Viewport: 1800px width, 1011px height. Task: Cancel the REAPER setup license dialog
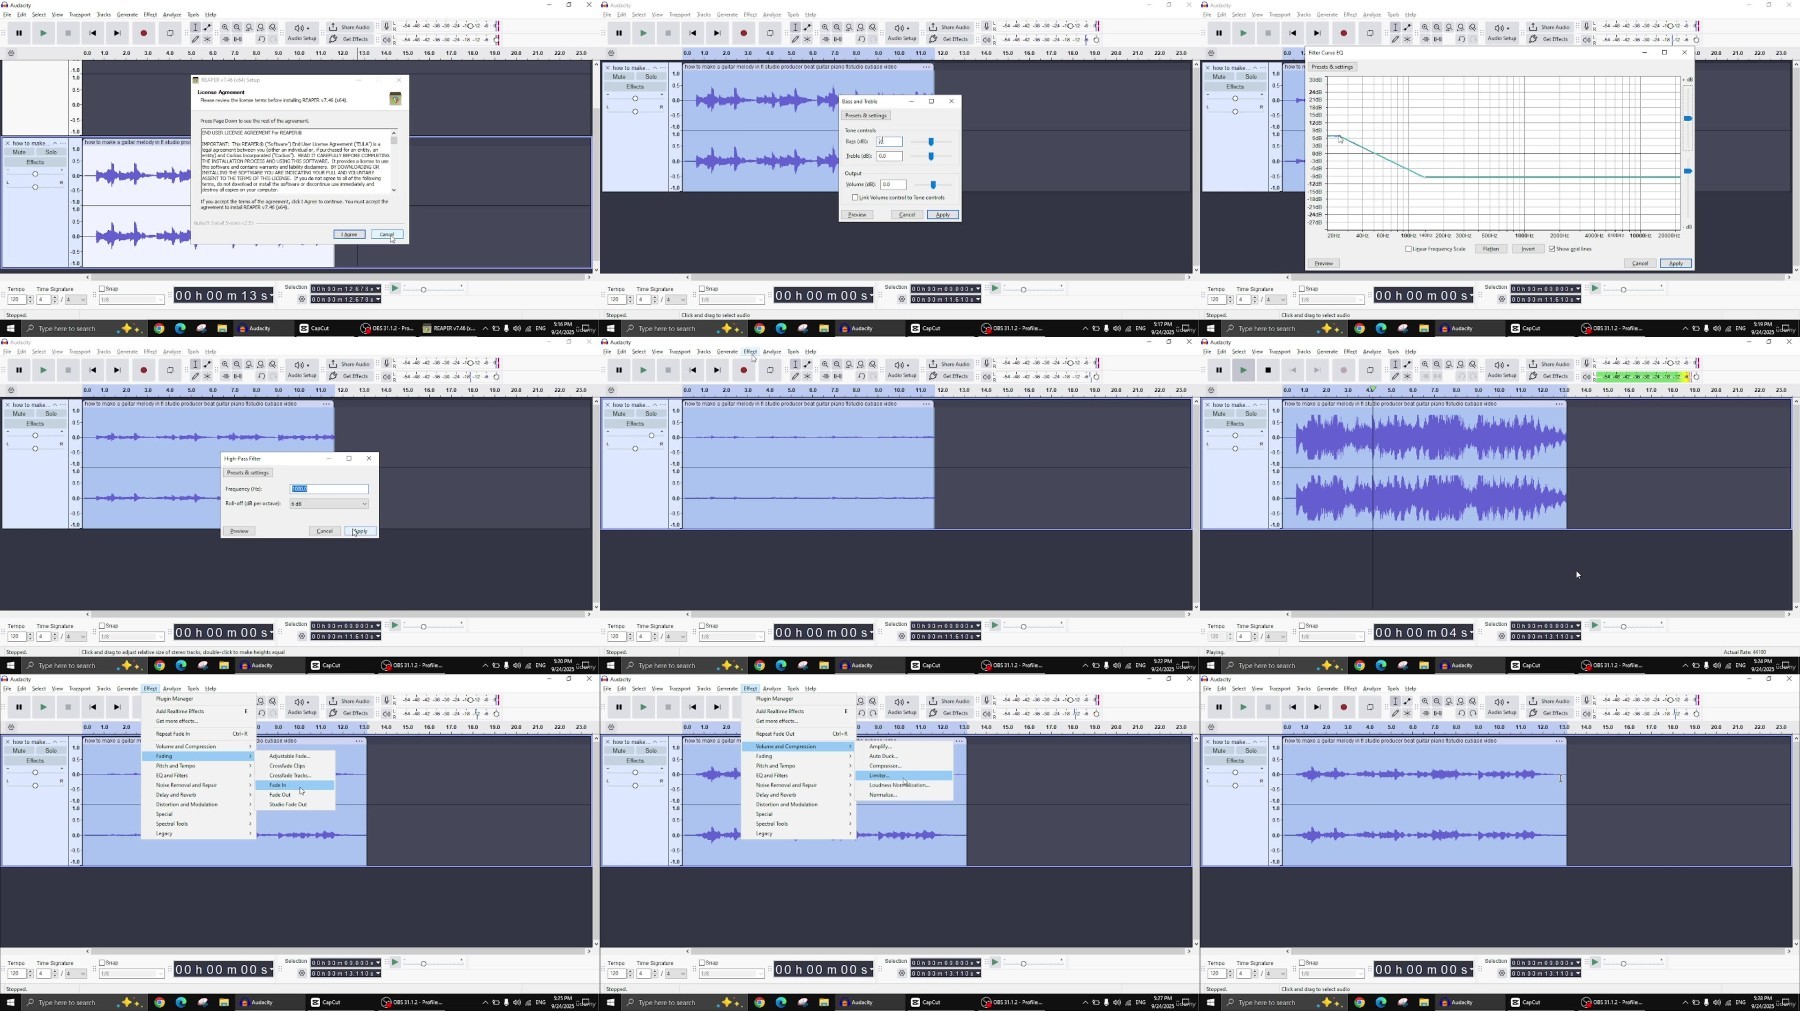[x=387, y=234]
